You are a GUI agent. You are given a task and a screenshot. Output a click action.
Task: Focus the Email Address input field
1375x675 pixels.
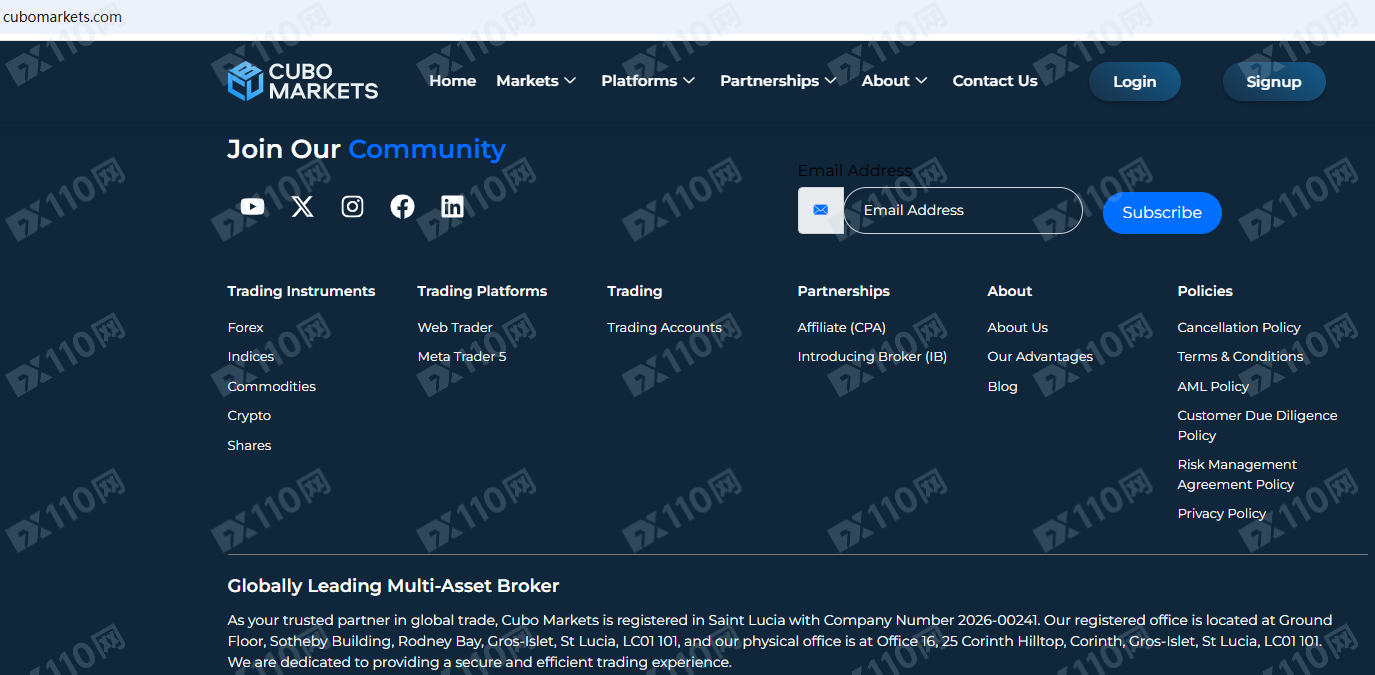963,210
